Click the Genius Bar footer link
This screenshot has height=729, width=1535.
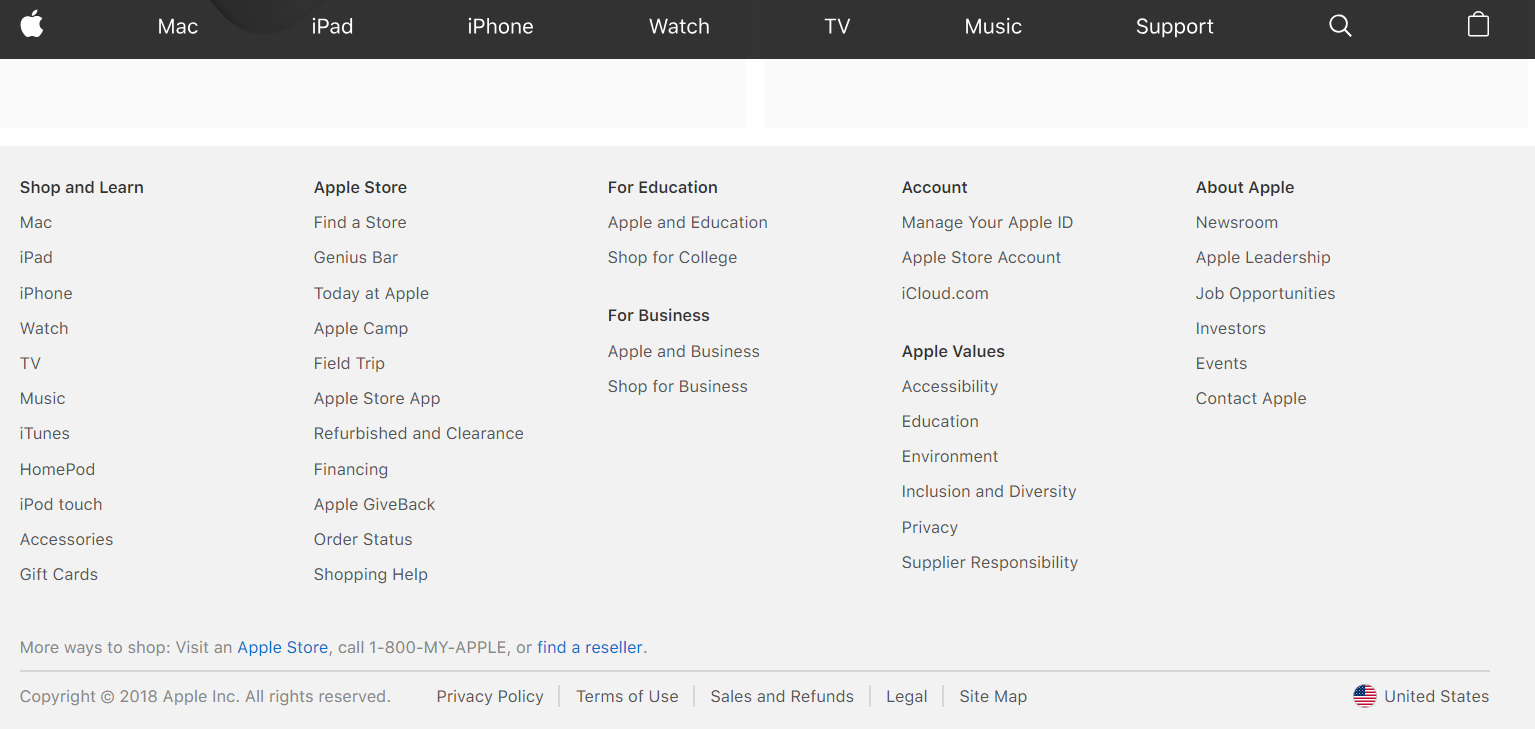pyautogui.click(x=356, y=257)
